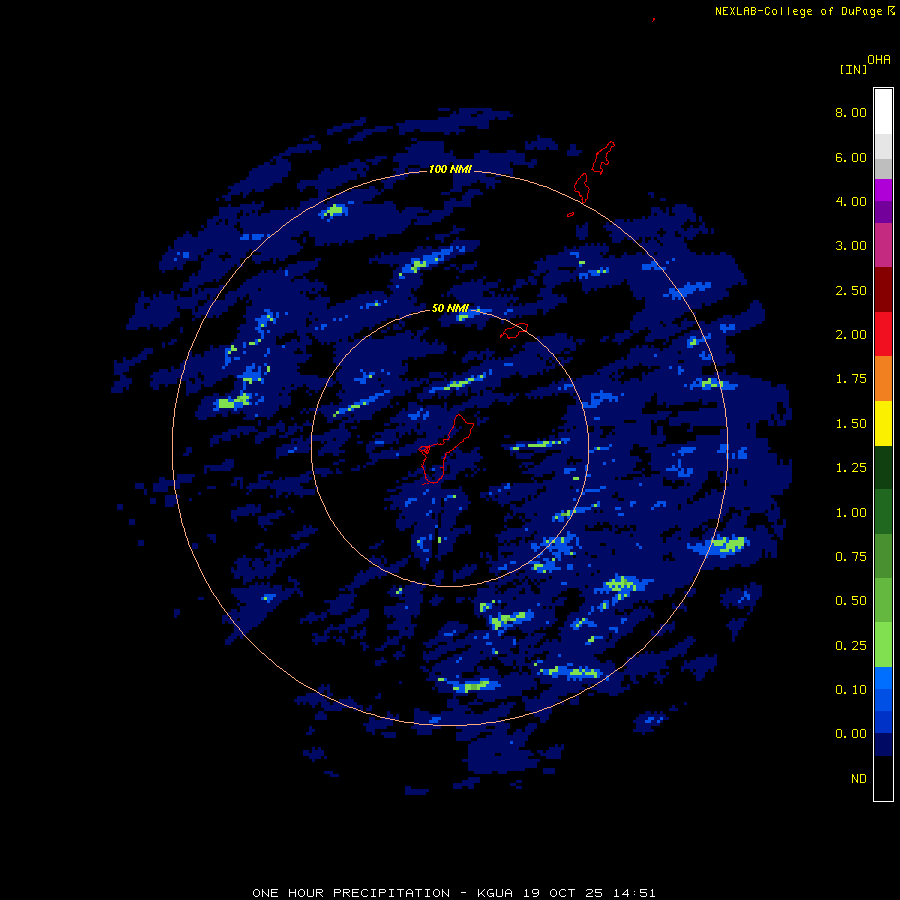The height and width of the screenshot is (900, 900).
Task: Click the orange swatch in the legend bar
Action: (x=883, y=379)
